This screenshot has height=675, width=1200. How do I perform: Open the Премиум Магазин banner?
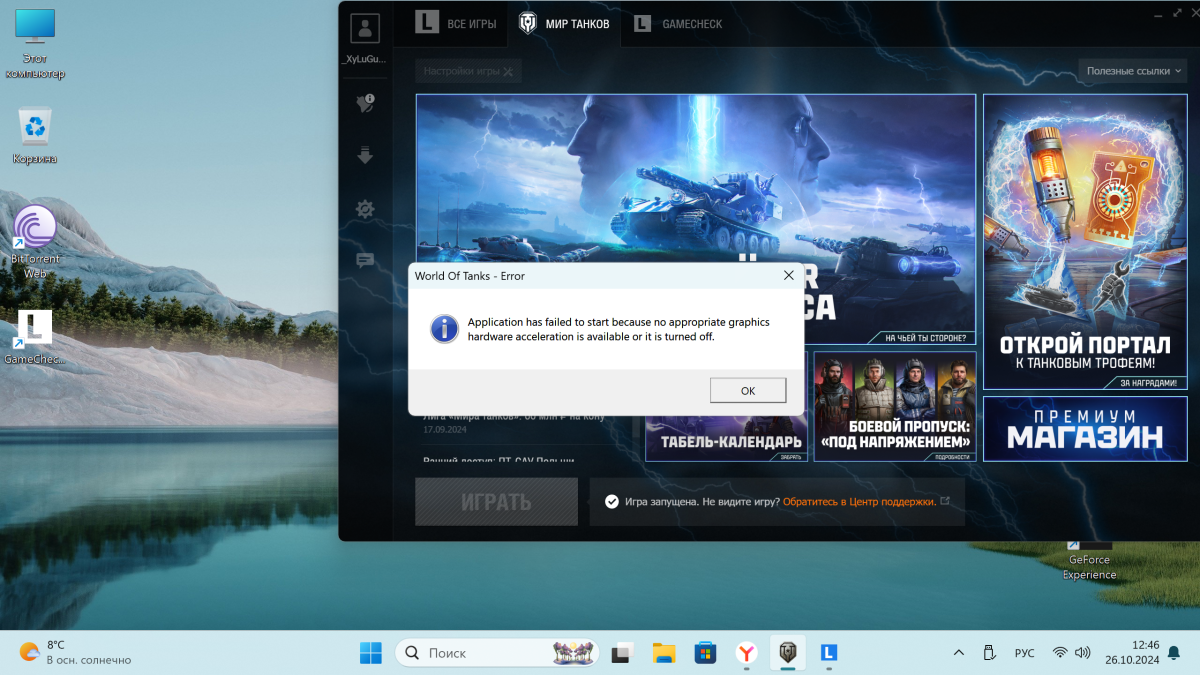[x=1084, y=429]
